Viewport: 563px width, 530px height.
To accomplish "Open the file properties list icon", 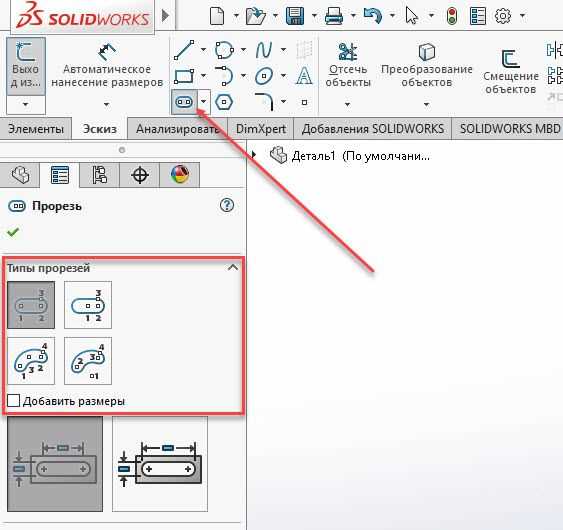I will pos(478,16).
